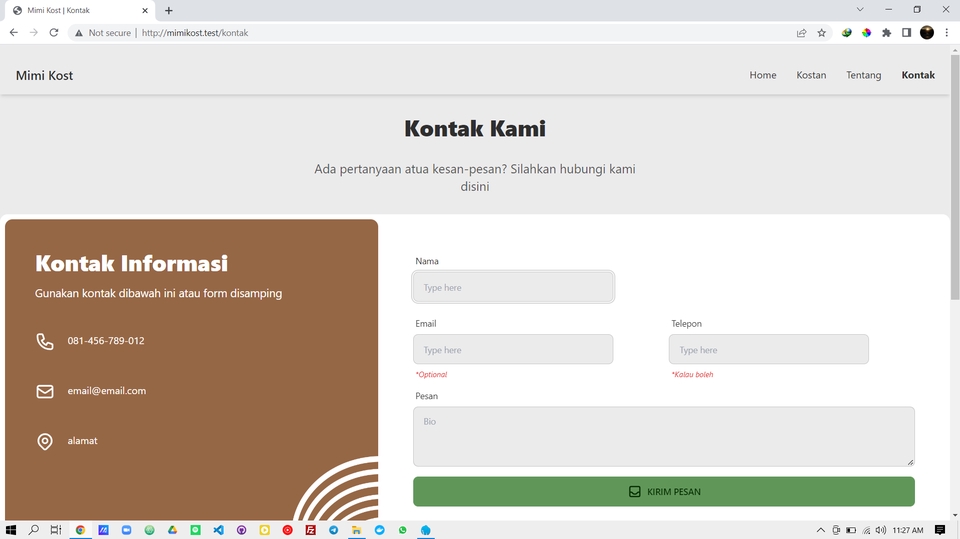Screen dimensions: 960x539
Task: Open Zoom from the taskbar
Action: coord(126,530)
